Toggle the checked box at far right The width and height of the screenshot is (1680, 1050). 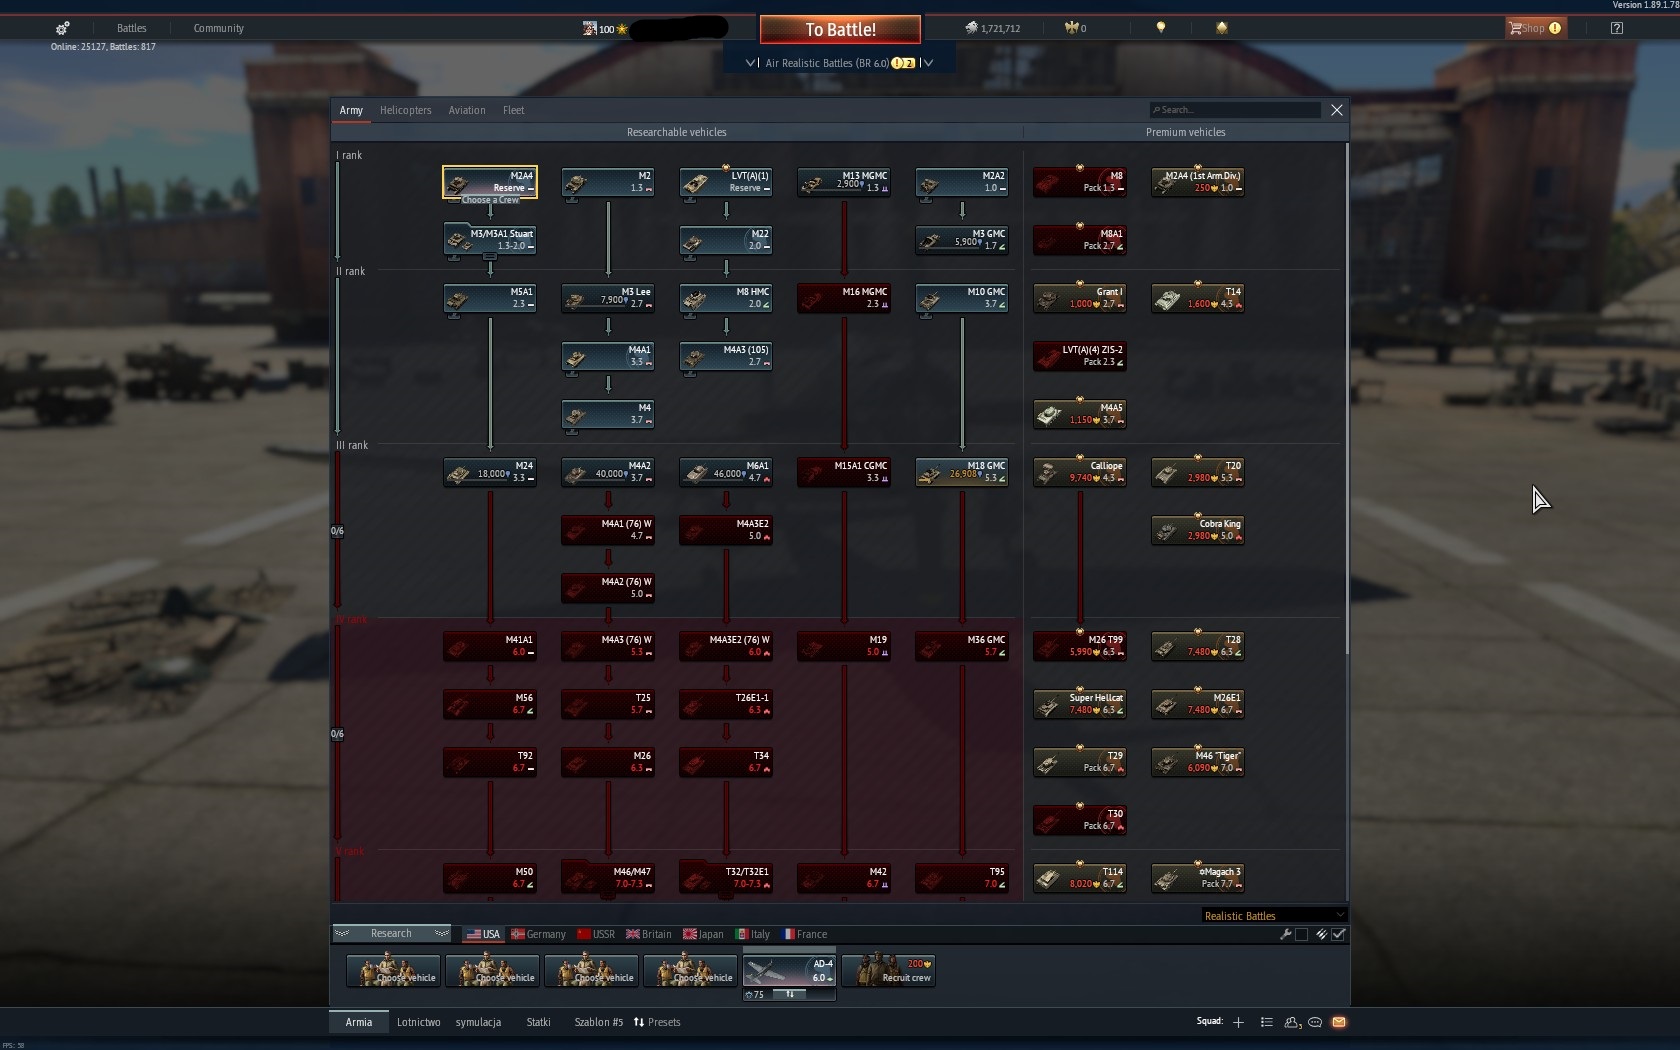click(x=1339, y=934)
